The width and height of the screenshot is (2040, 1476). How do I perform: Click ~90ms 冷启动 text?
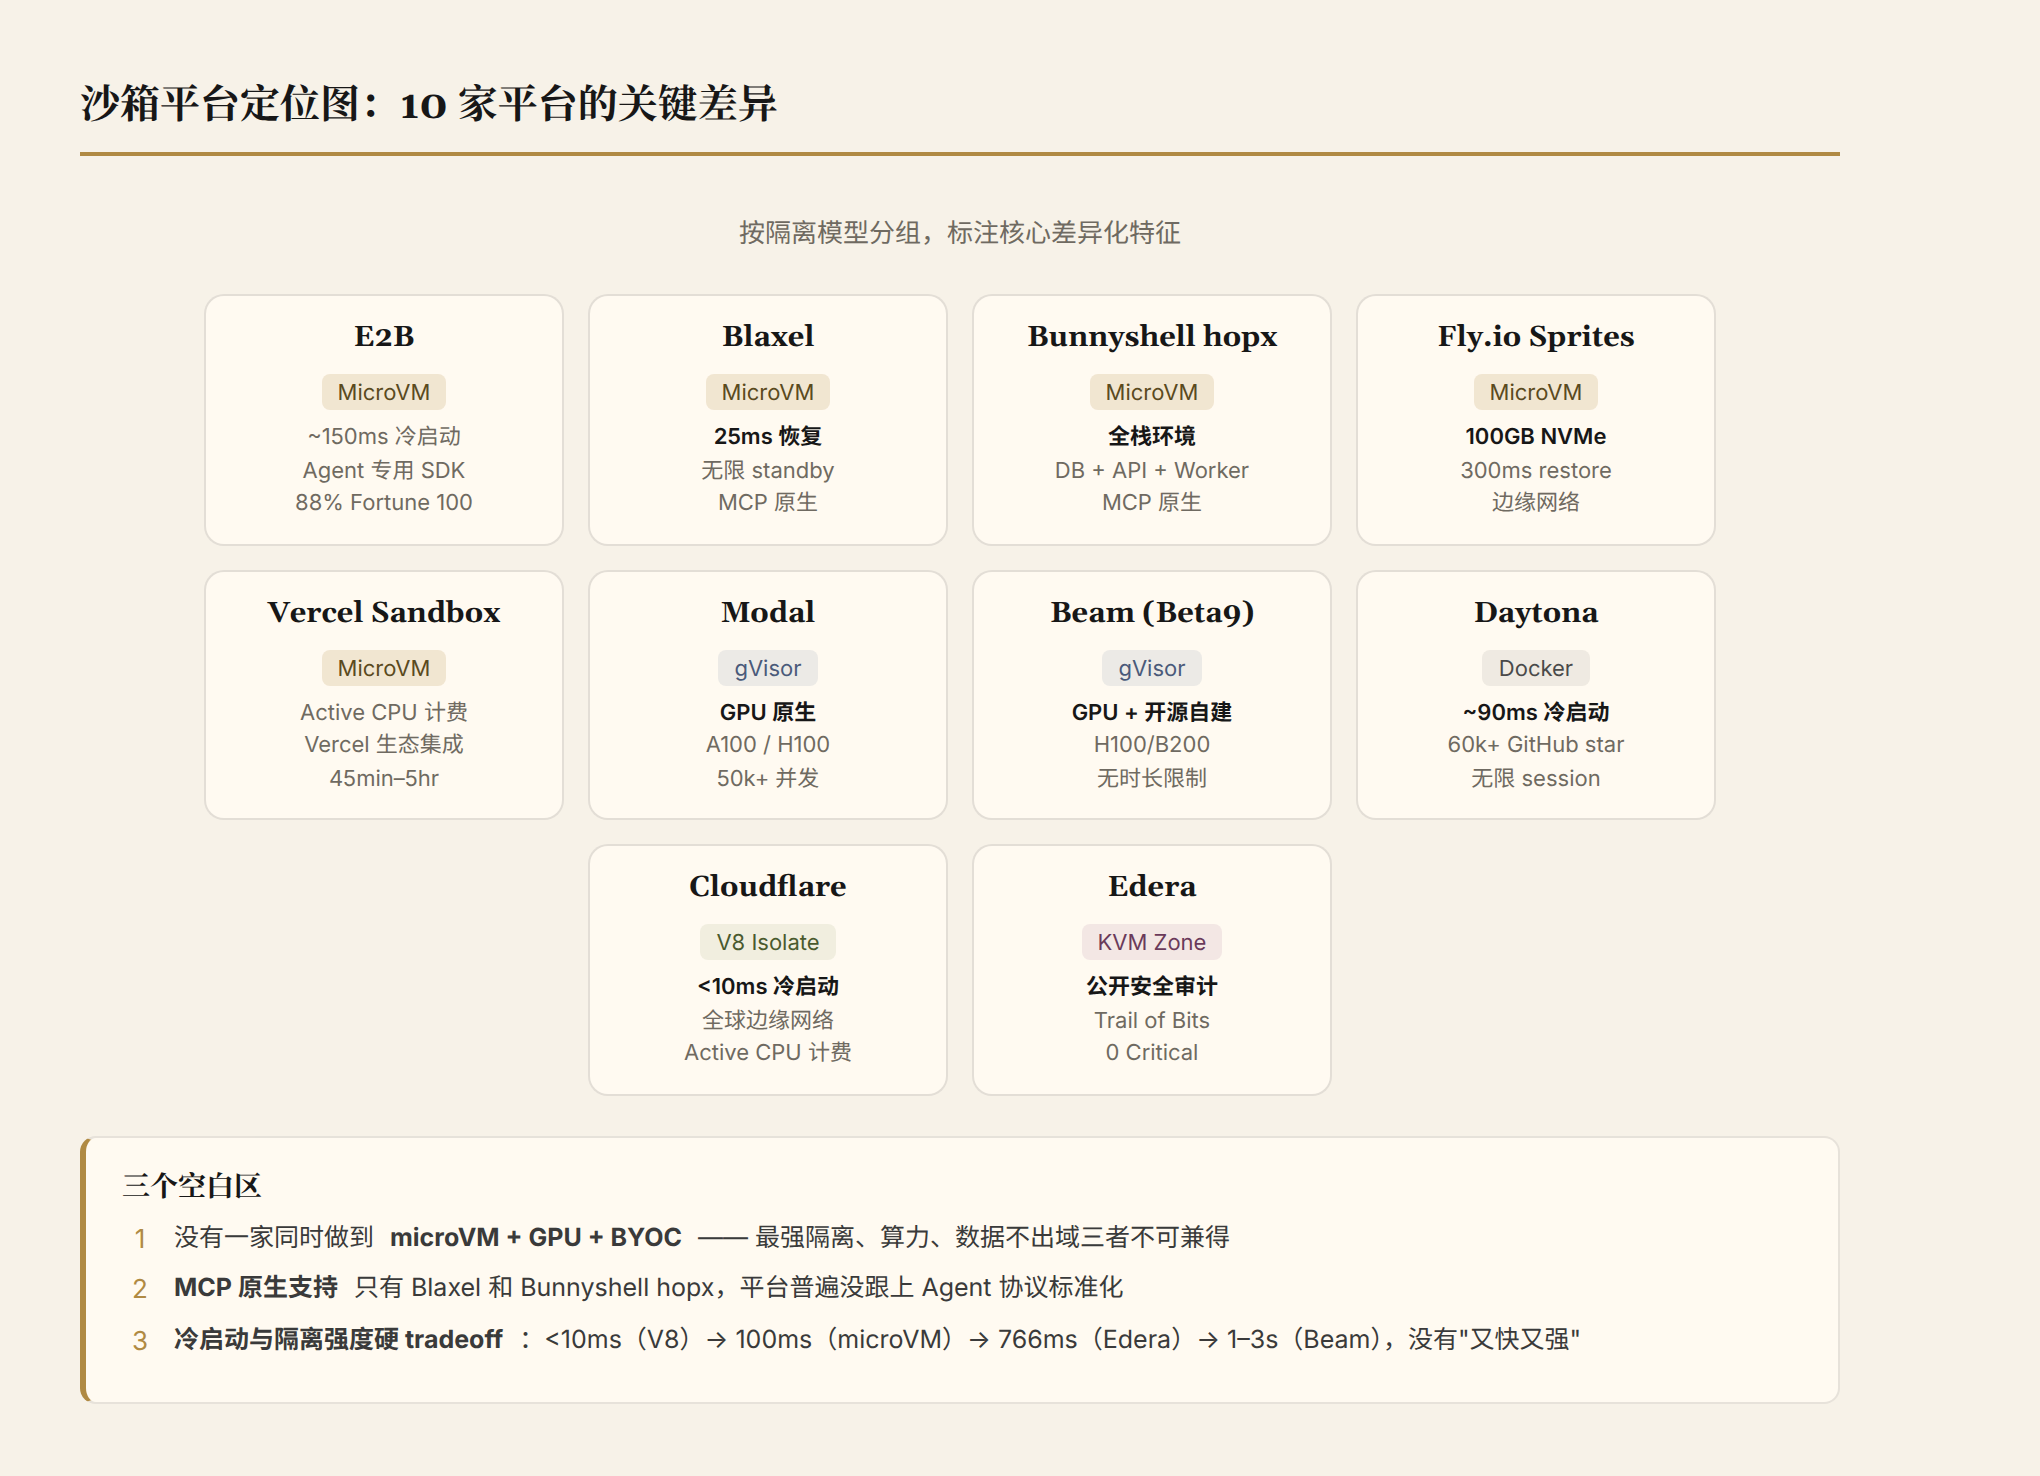pos(1536,712)
